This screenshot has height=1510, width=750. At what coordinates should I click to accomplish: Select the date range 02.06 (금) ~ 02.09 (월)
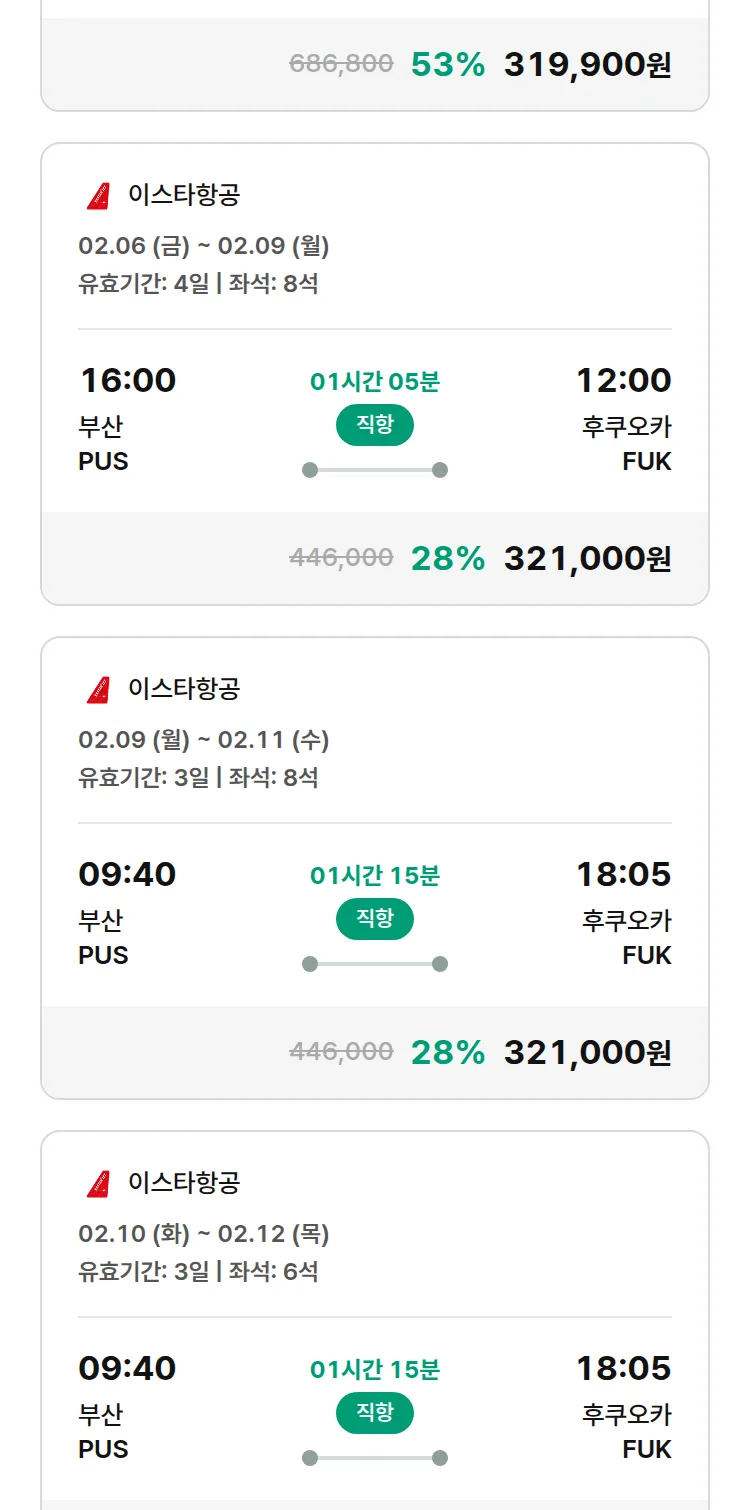204,246
